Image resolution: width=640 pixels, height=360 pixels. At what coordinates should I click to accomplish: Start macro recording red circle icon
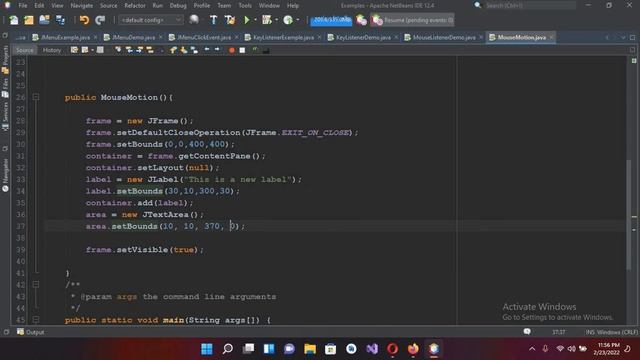(231, 50)
